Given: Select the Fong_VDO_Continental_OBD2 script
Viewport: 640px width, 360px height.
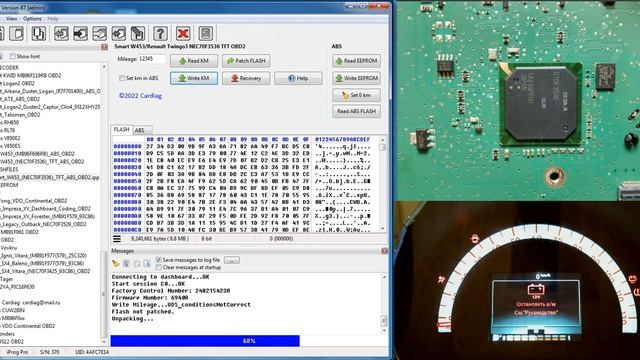Looking at the screenshot, I should 34,201.
